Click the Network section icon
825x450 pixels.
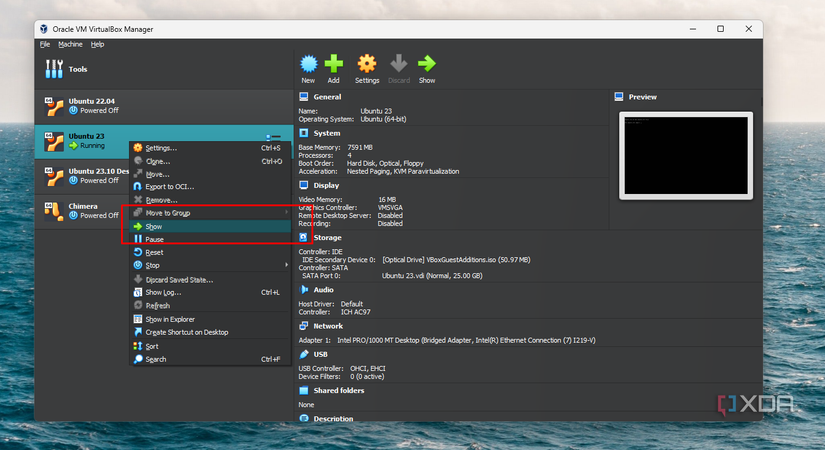tap(304, 326)
